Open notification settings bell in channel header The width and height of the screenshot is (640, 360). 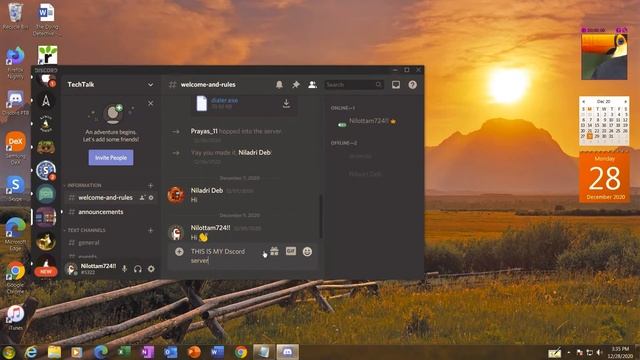tap(279, 84)
